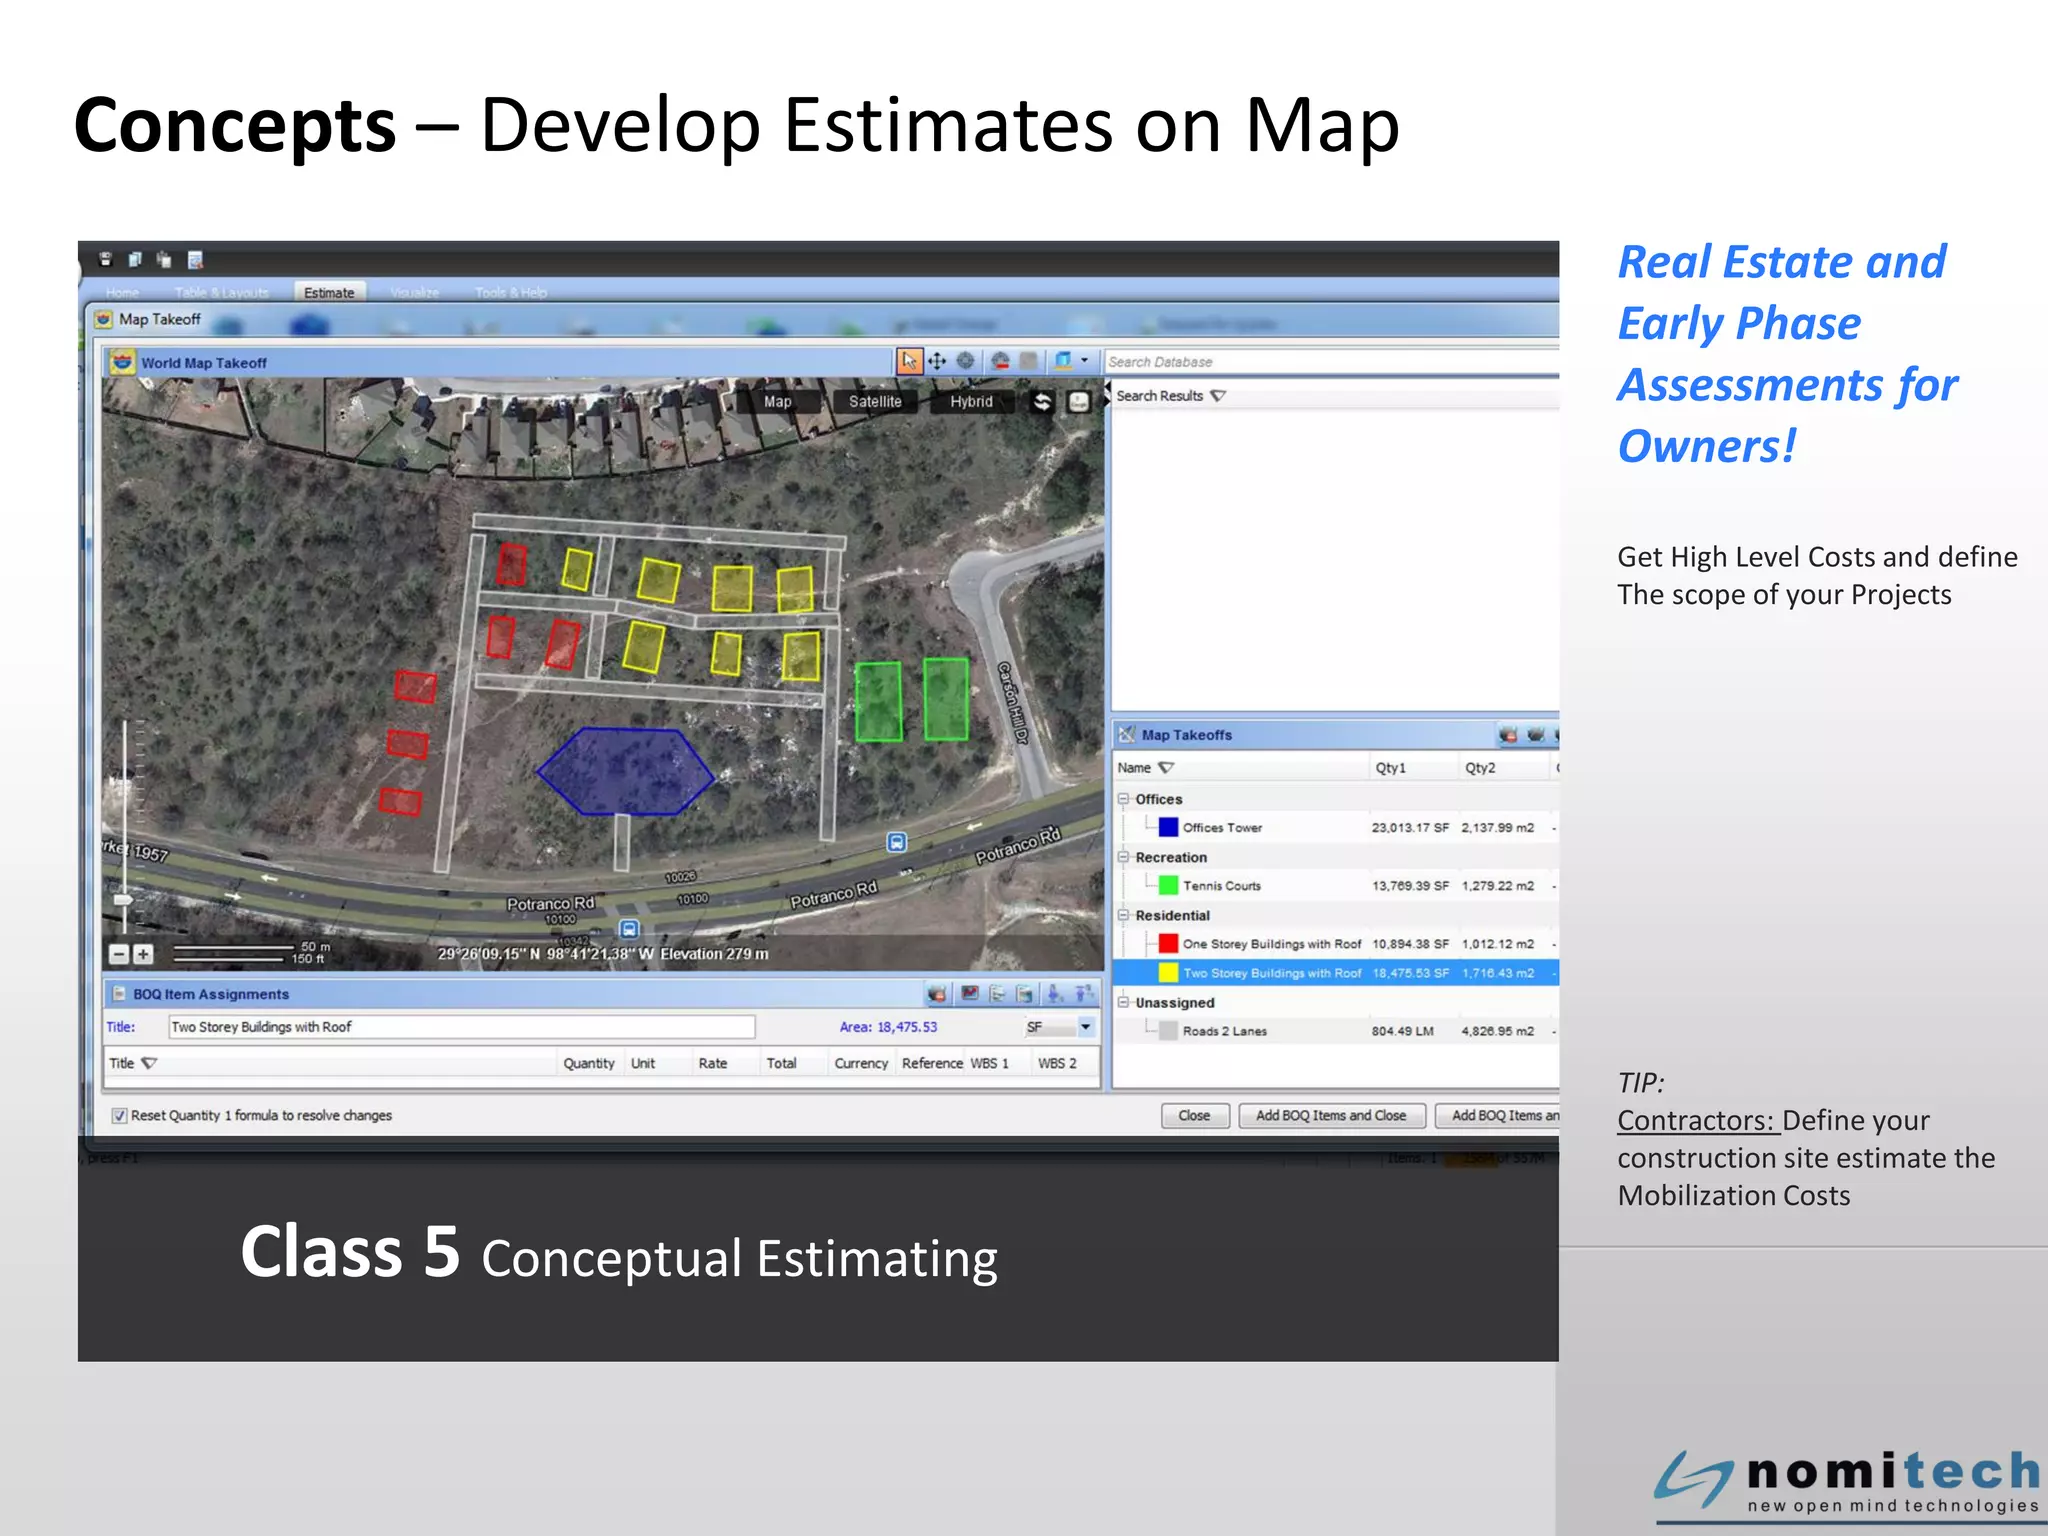Toggle Reset Quantity 1 formula checkbox
2048x1536 pixels.
119,1115
